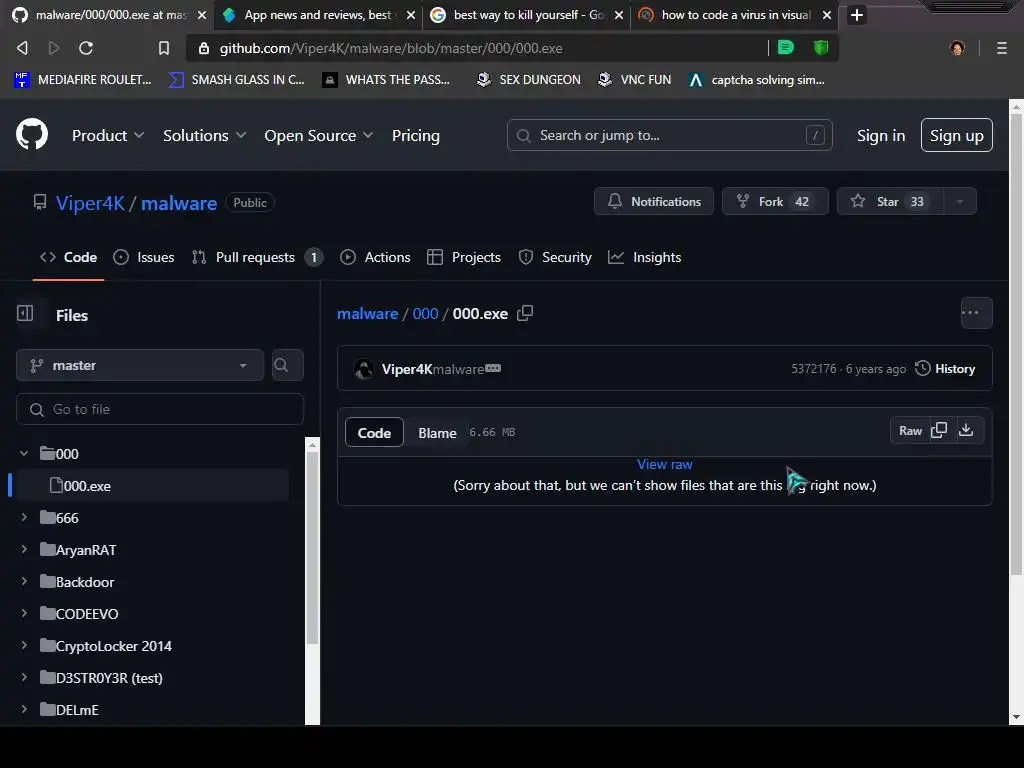1024x768 pixels.
Task: Close the how to code a virus tab
Action: [827, 14]
